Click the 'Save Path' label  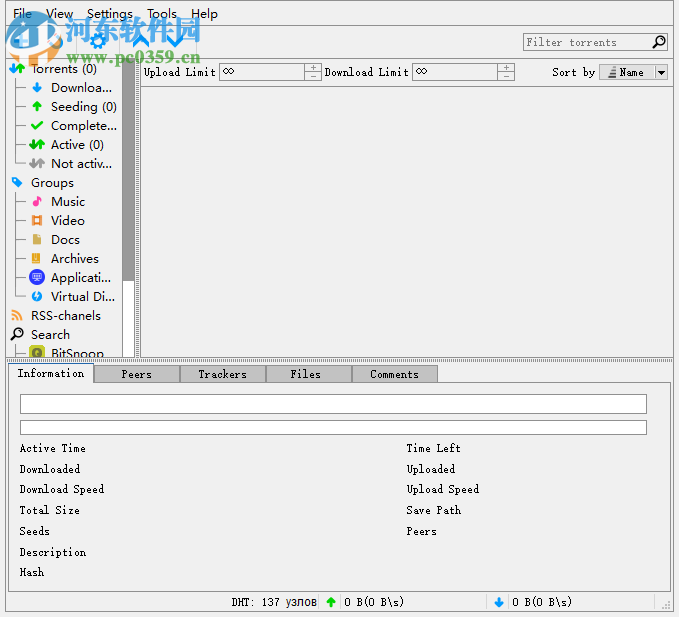pyautogui.click(x=433, y=510)
